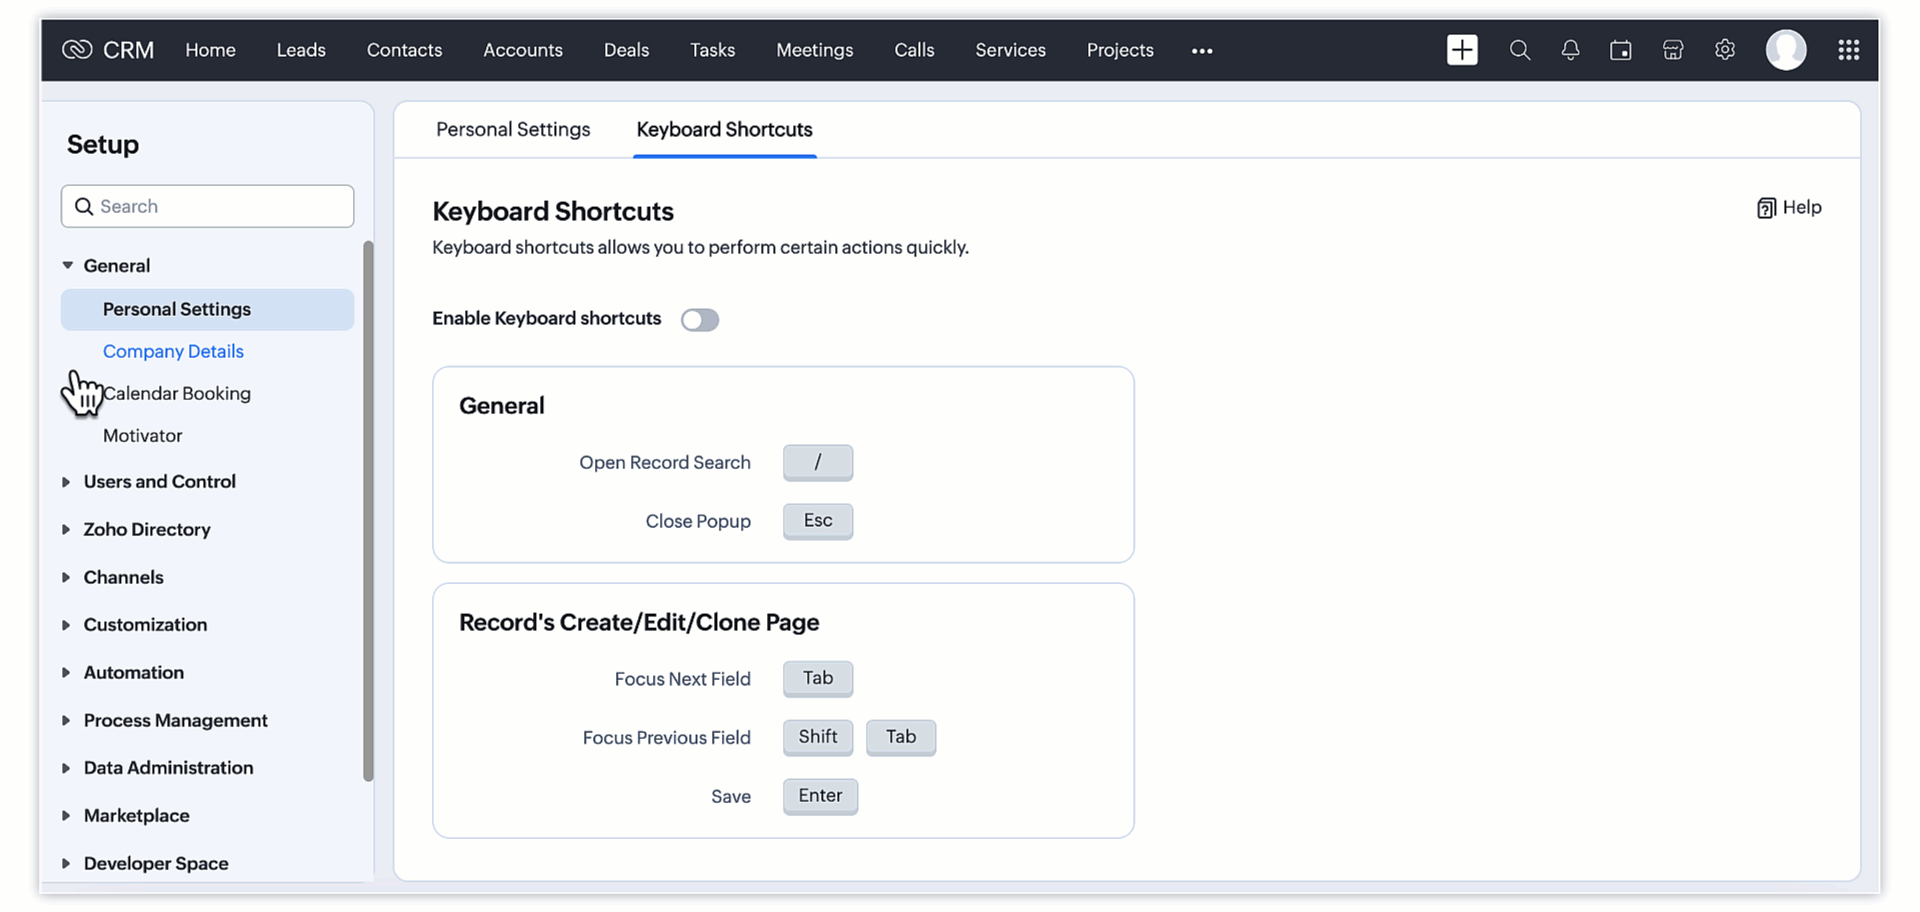Image resolution: width=1920 pixels, height=912 pixels.
Task: Open the settings gear icon
Action: (x=1724, y=50)
